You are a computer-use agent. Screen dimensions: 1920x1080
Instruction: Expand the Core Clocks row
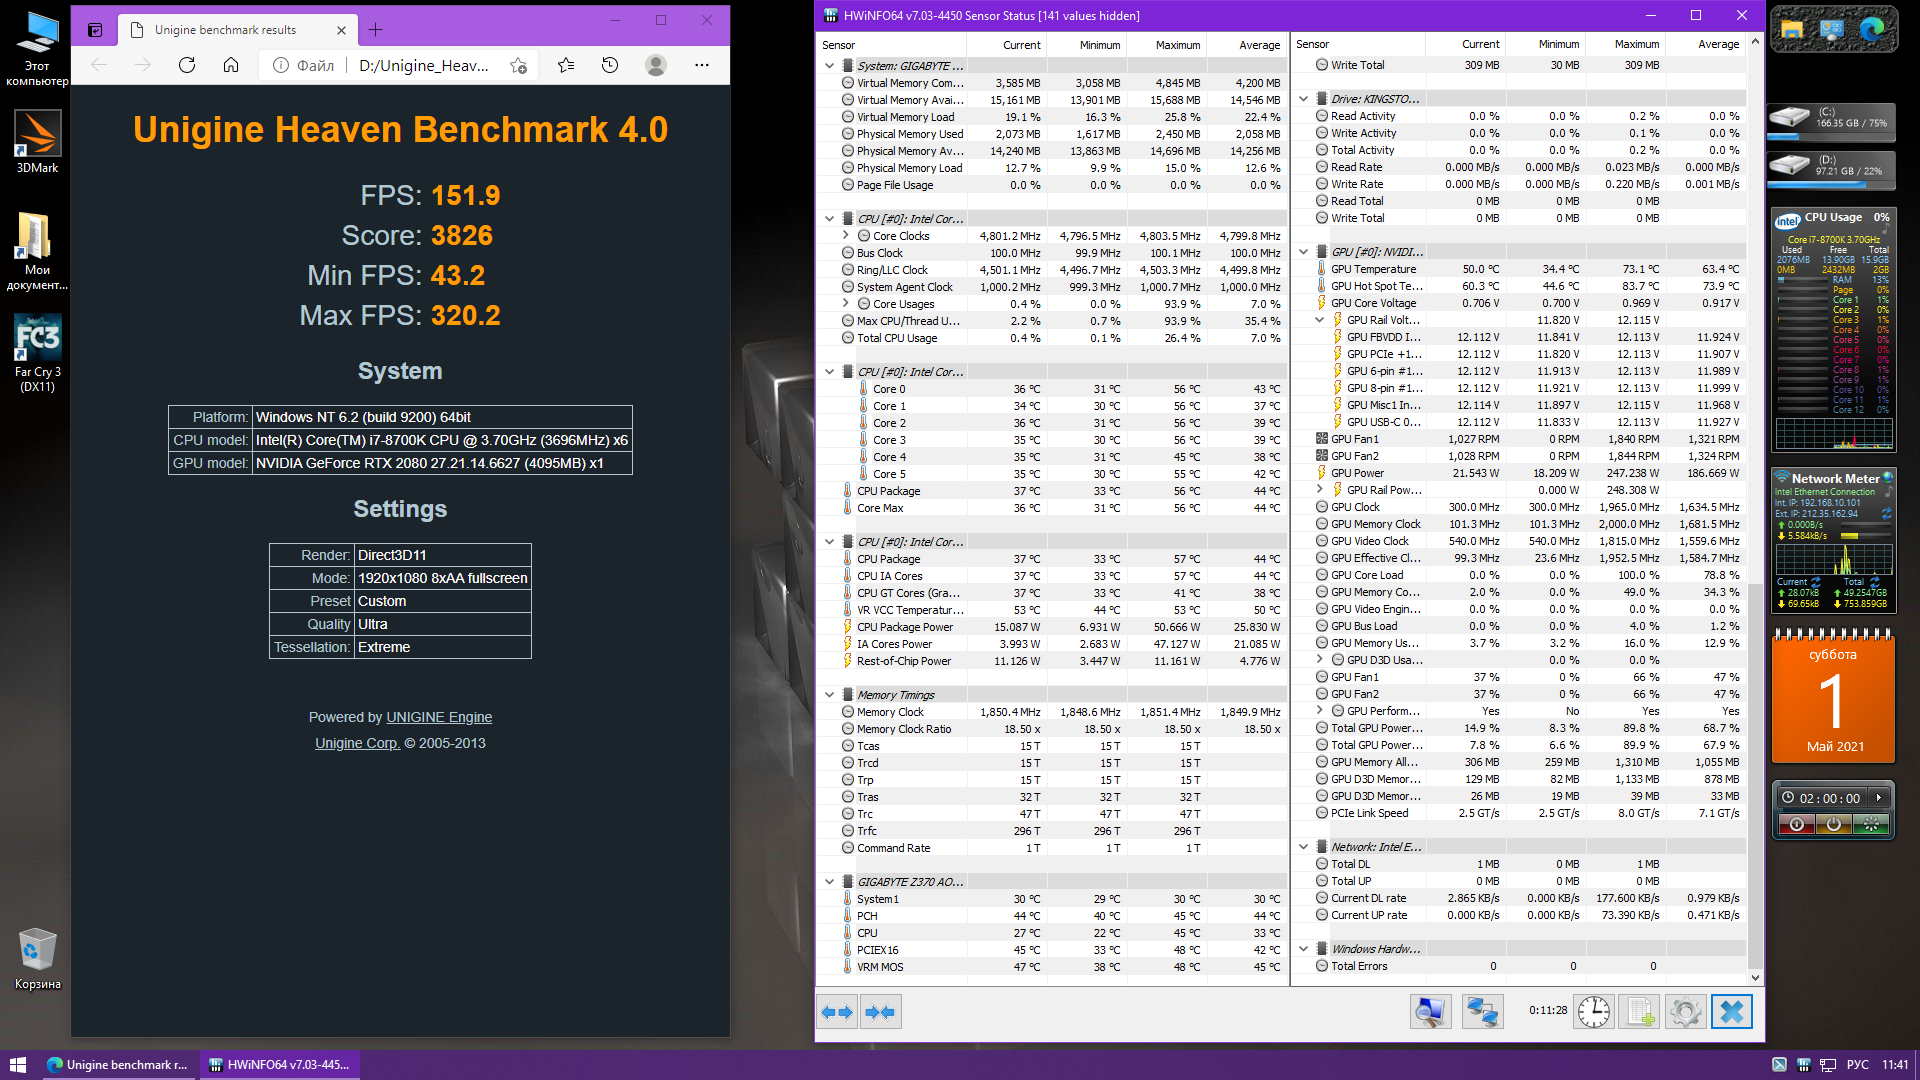coord(846,236)
